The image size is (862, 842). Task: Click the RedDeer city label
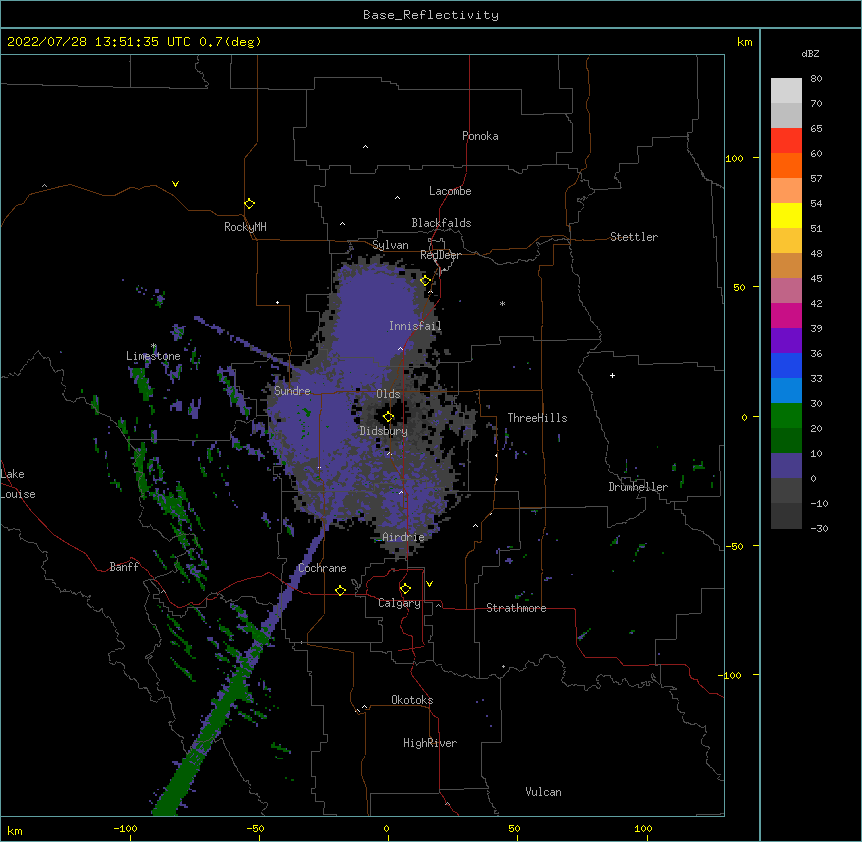coord(440,255)
